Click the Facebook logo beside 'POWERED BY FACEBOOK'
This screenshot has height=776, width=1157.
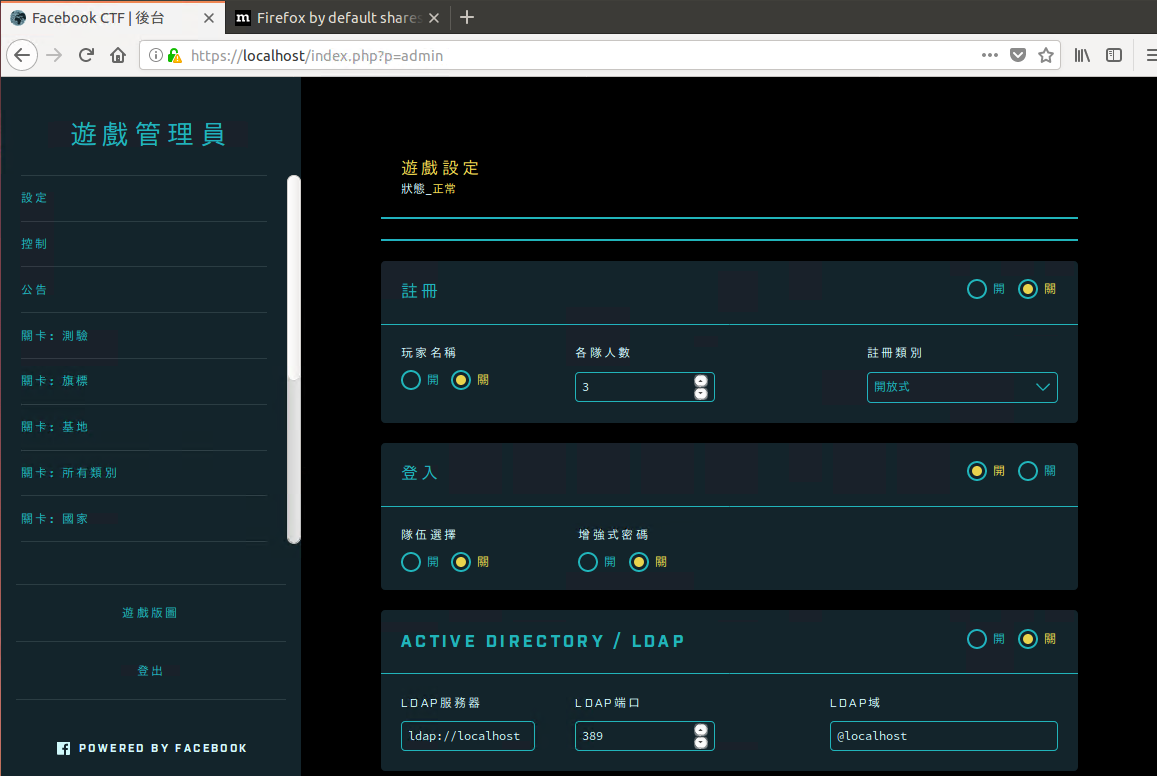(62, 747)
